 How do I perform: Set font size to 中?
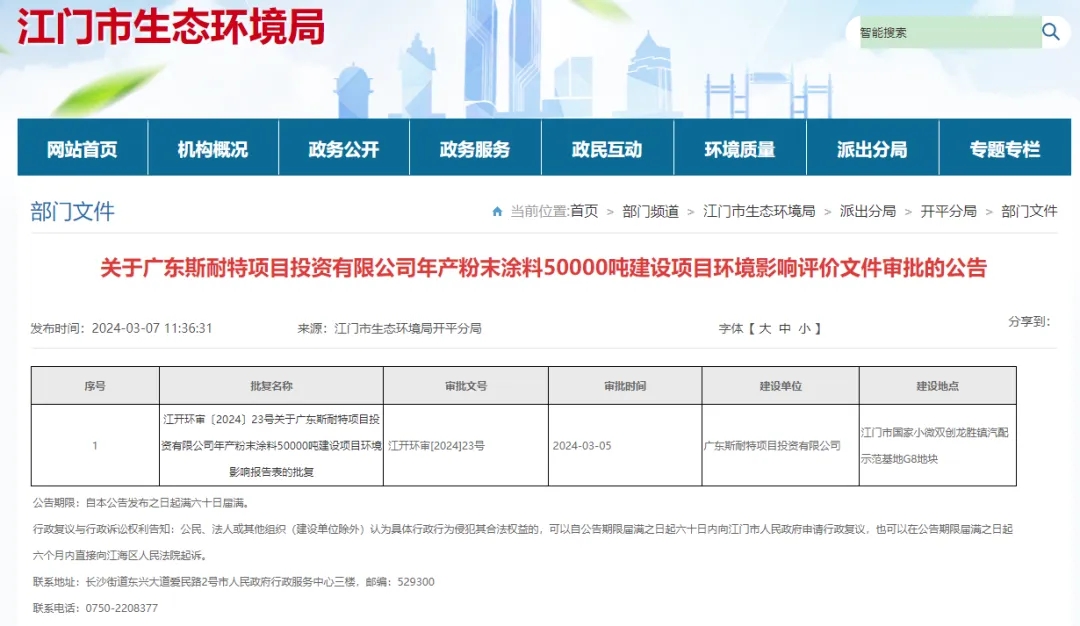tap(785, 328)
